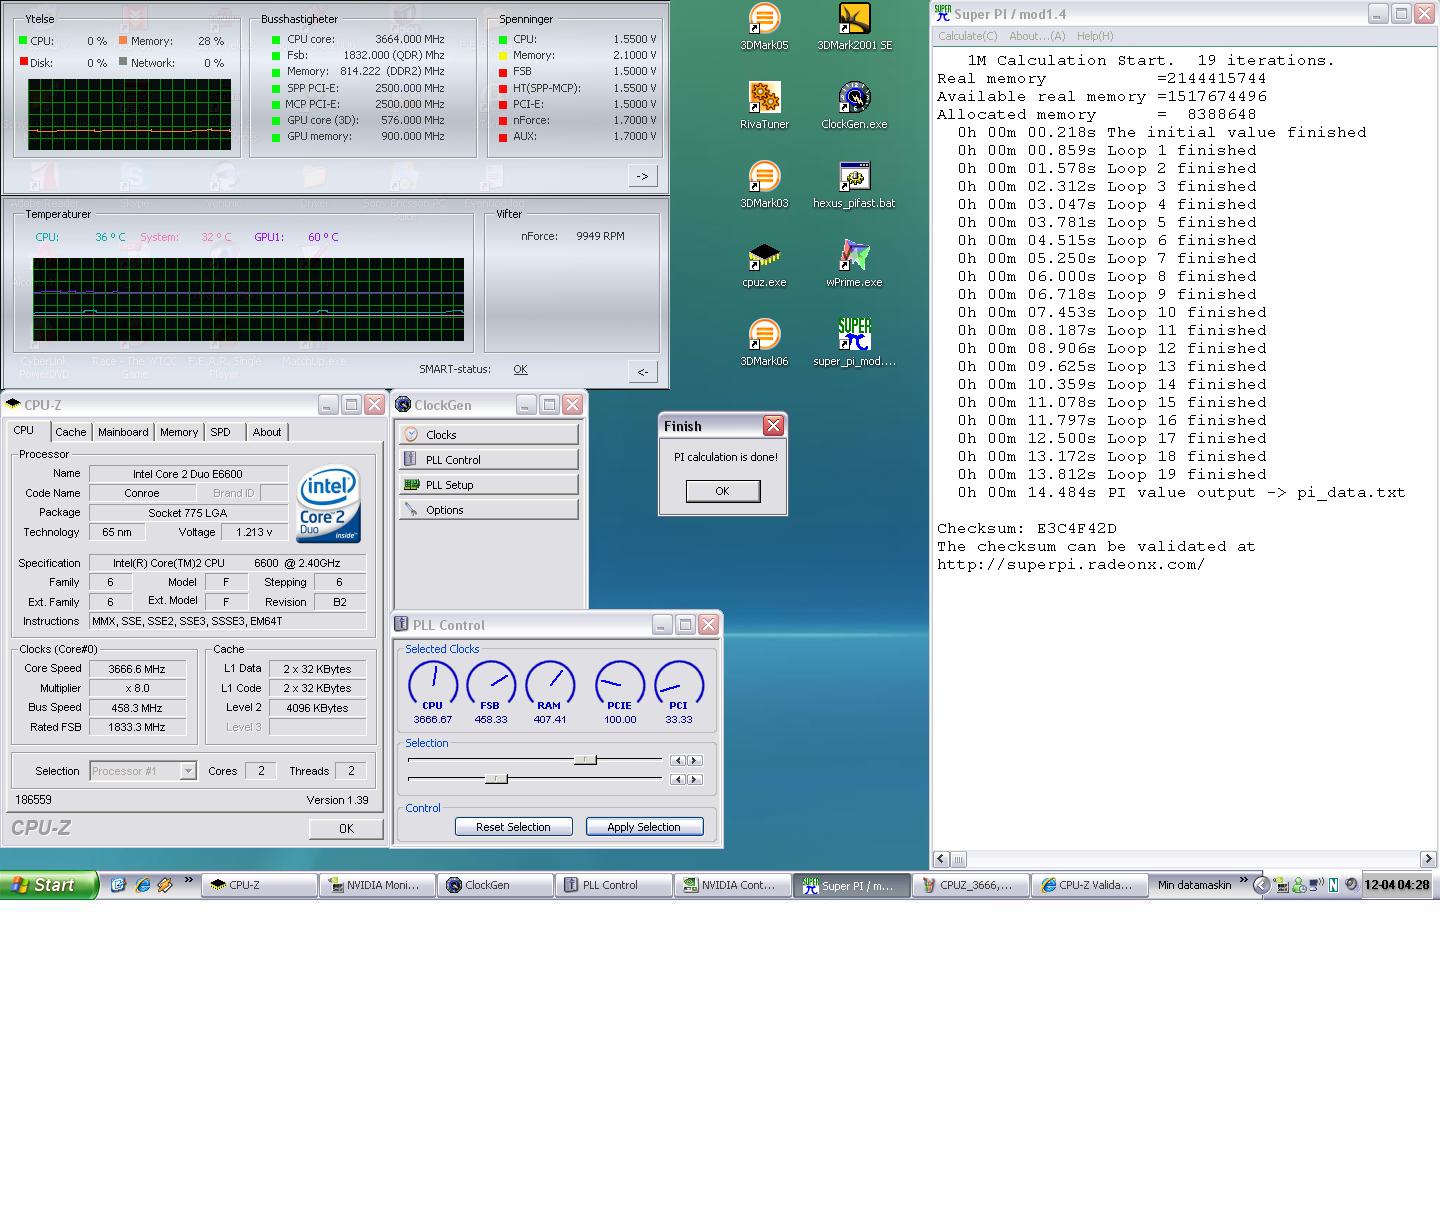
Task: Click upper slider right arrow in PLL Control
Action: point(694,761)
